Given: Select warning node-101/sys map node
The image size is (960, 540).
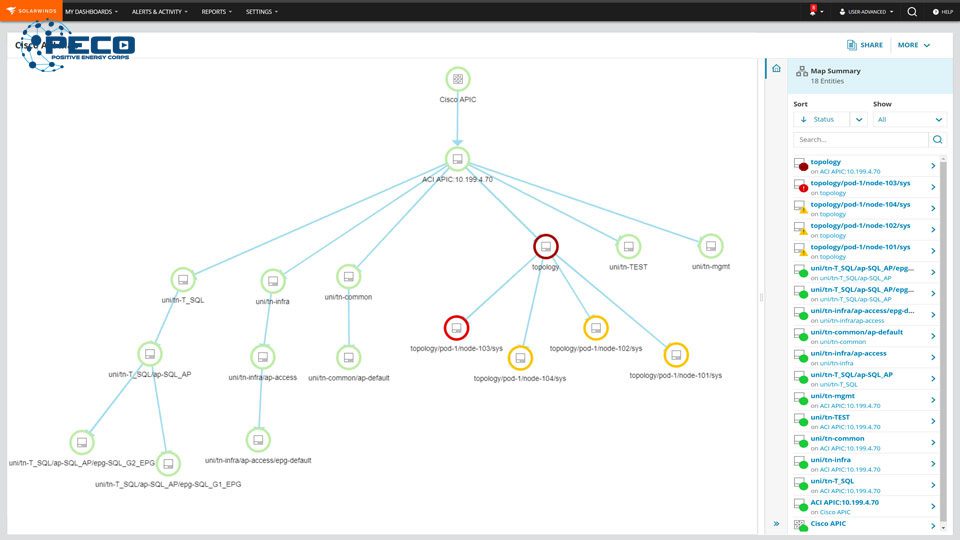Looking at the screenshot, I should point(676,355).
